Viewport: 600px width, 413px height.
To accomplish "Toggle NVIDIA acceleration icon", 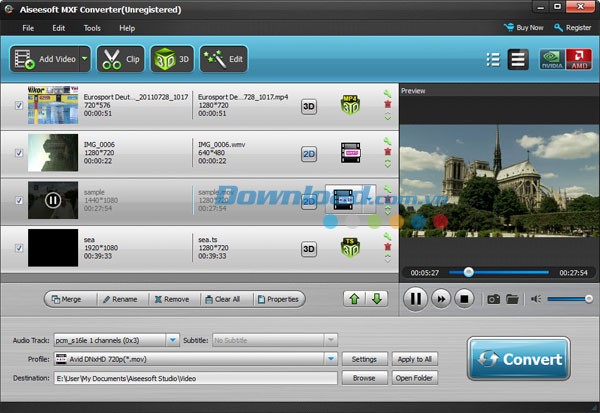I will point(552,59).
